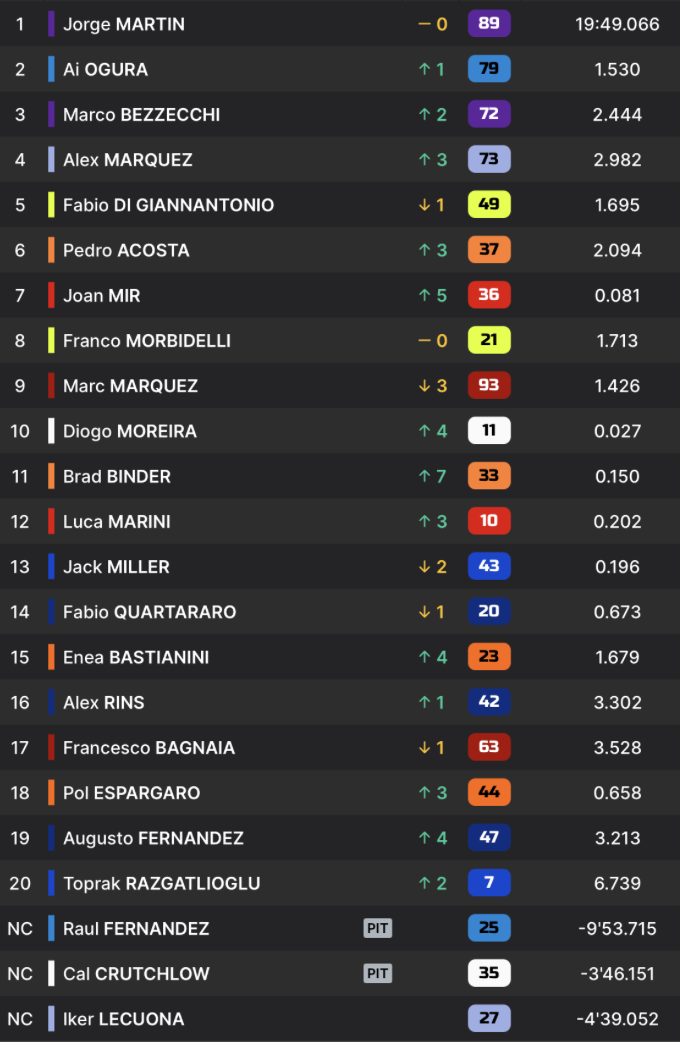
Task: Click the yellow team stripe beside Franco MORBIDELLI
Action: tap(51, 340)
